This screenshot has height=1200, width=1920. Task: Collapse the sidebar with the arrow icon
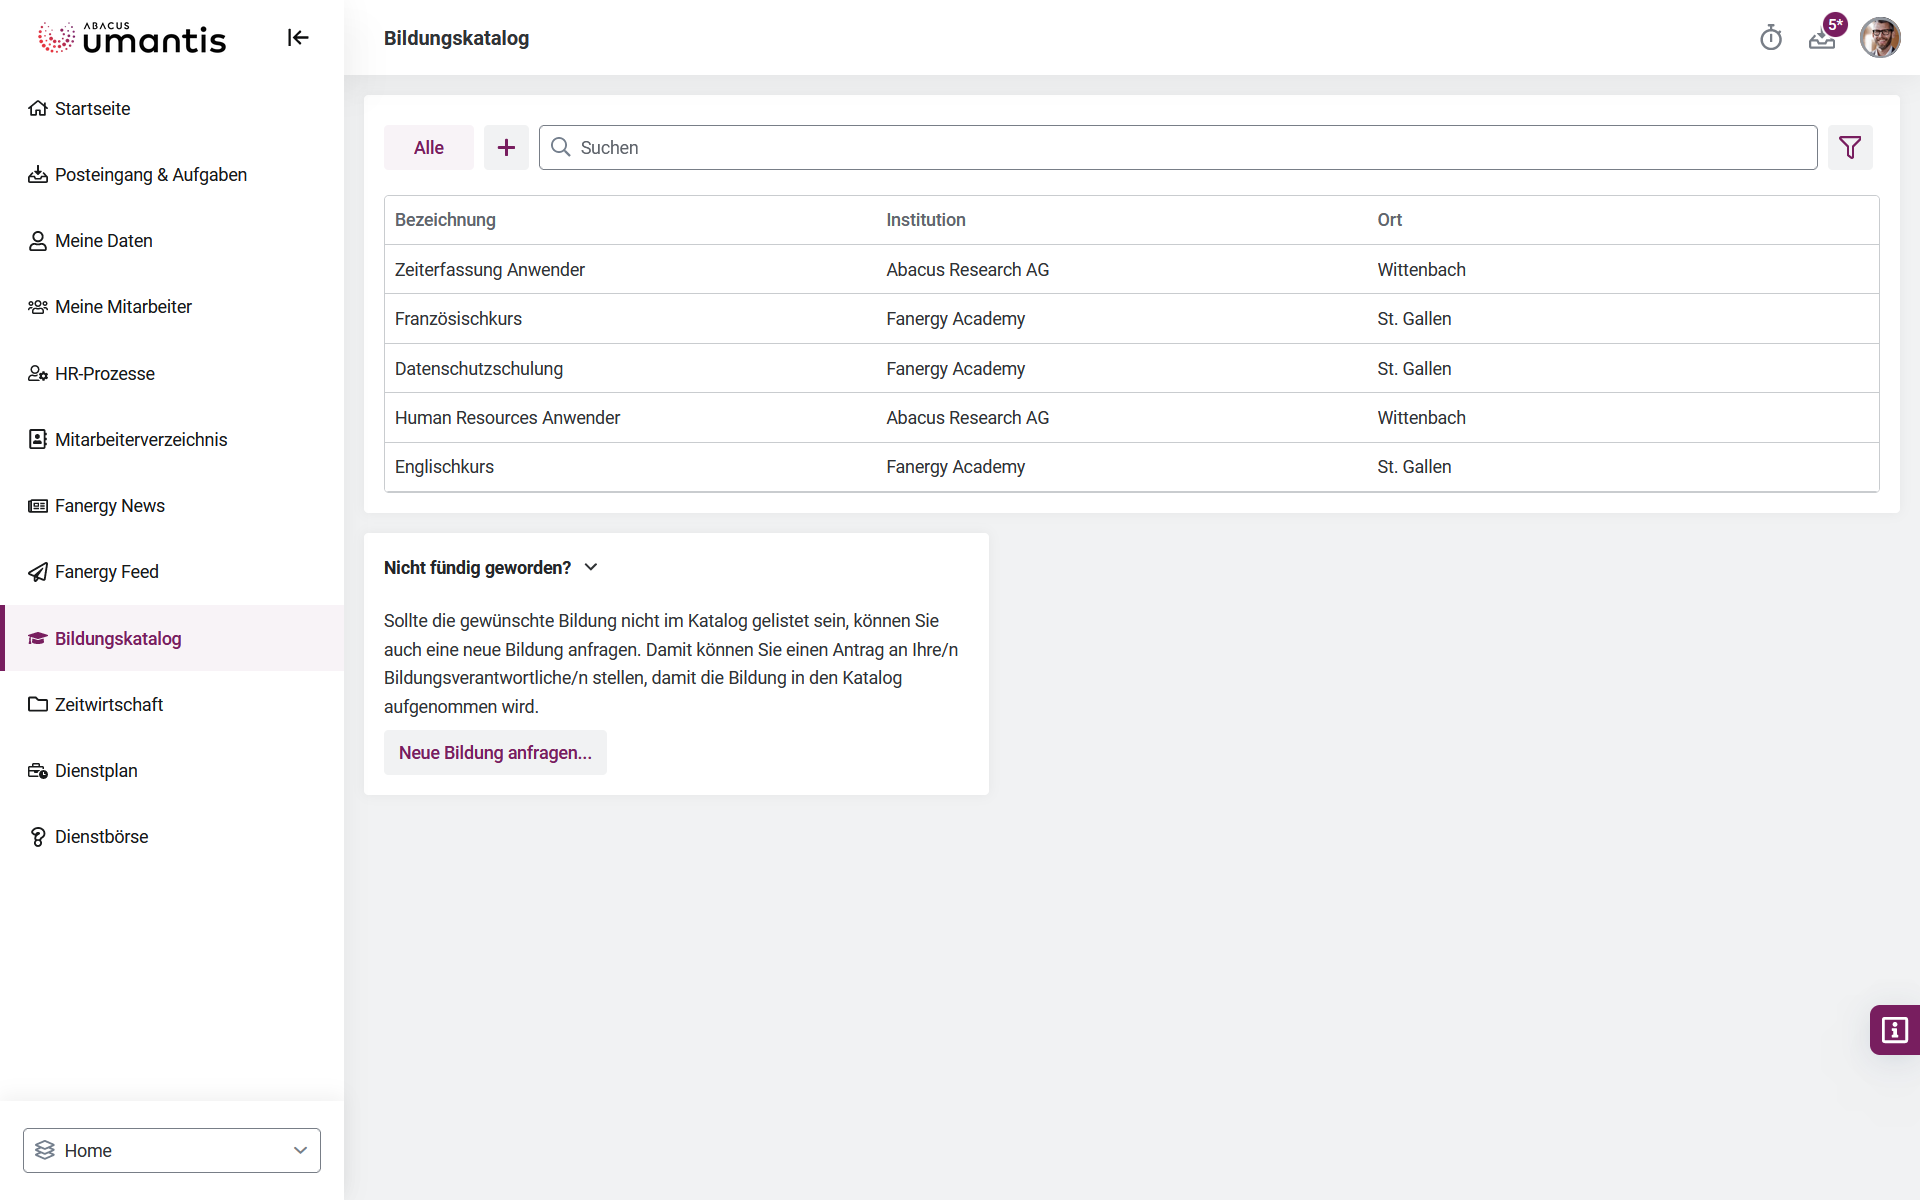pos(298,38)
